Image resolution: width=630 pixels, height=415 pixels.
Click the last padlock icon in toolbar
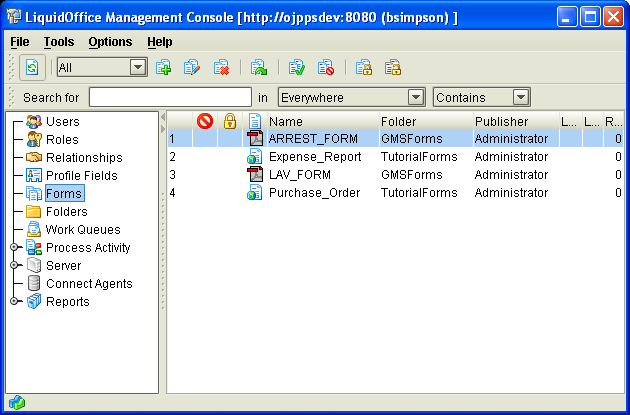click(x=393, y=67)
